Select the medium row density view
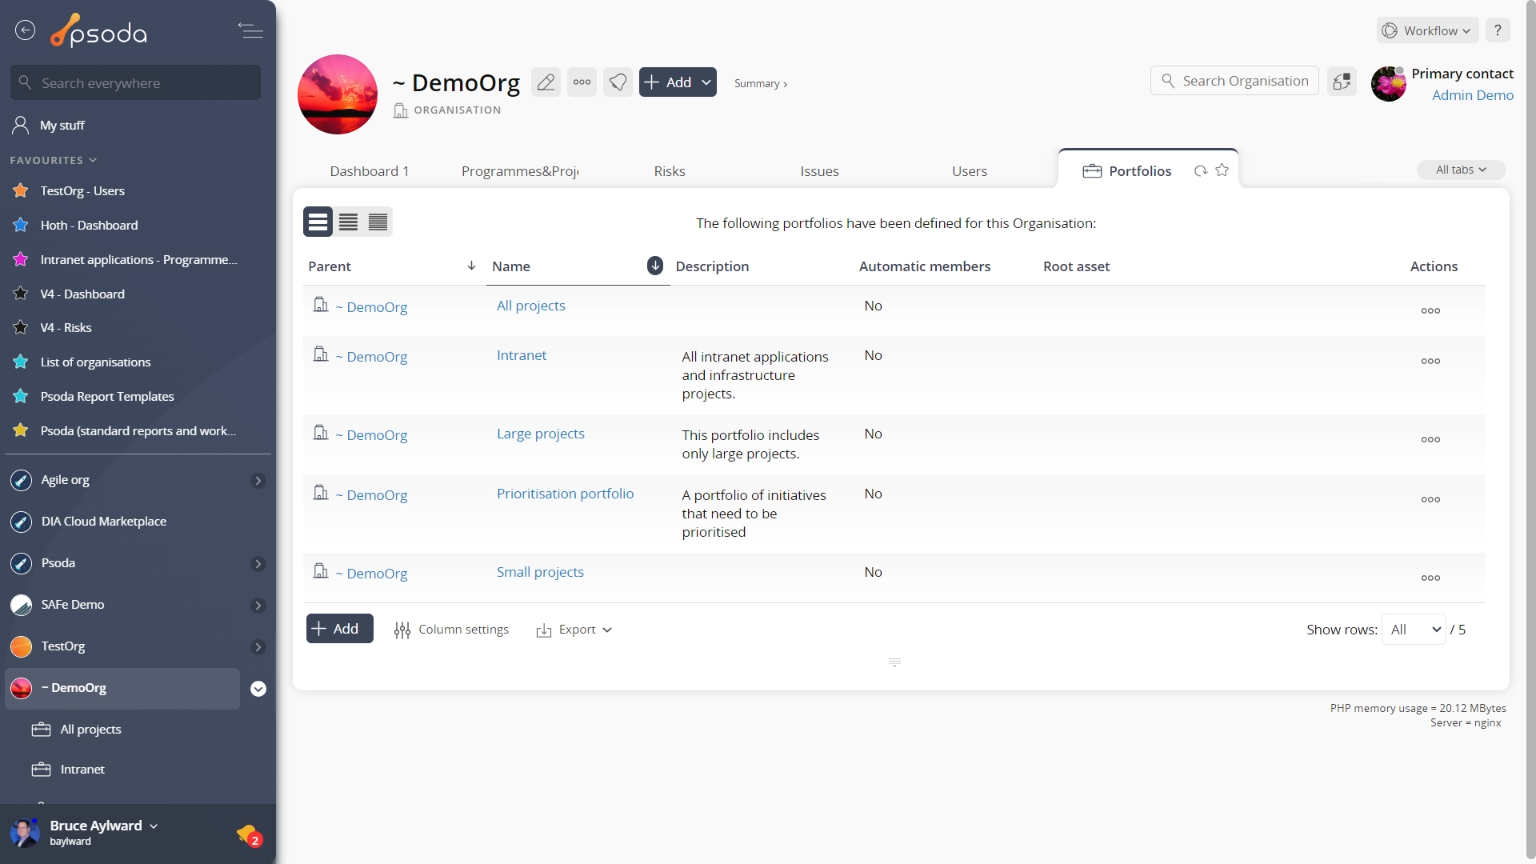The image size is (1536, 864). tap(348, 222)
